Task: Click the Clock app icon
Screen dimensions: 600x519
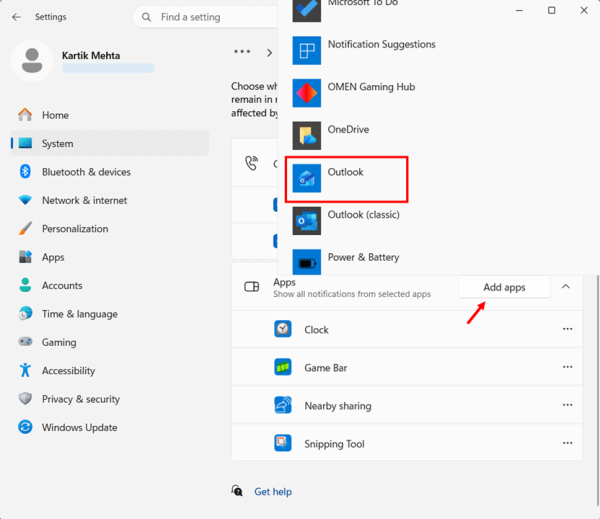Action: point(283,329)
